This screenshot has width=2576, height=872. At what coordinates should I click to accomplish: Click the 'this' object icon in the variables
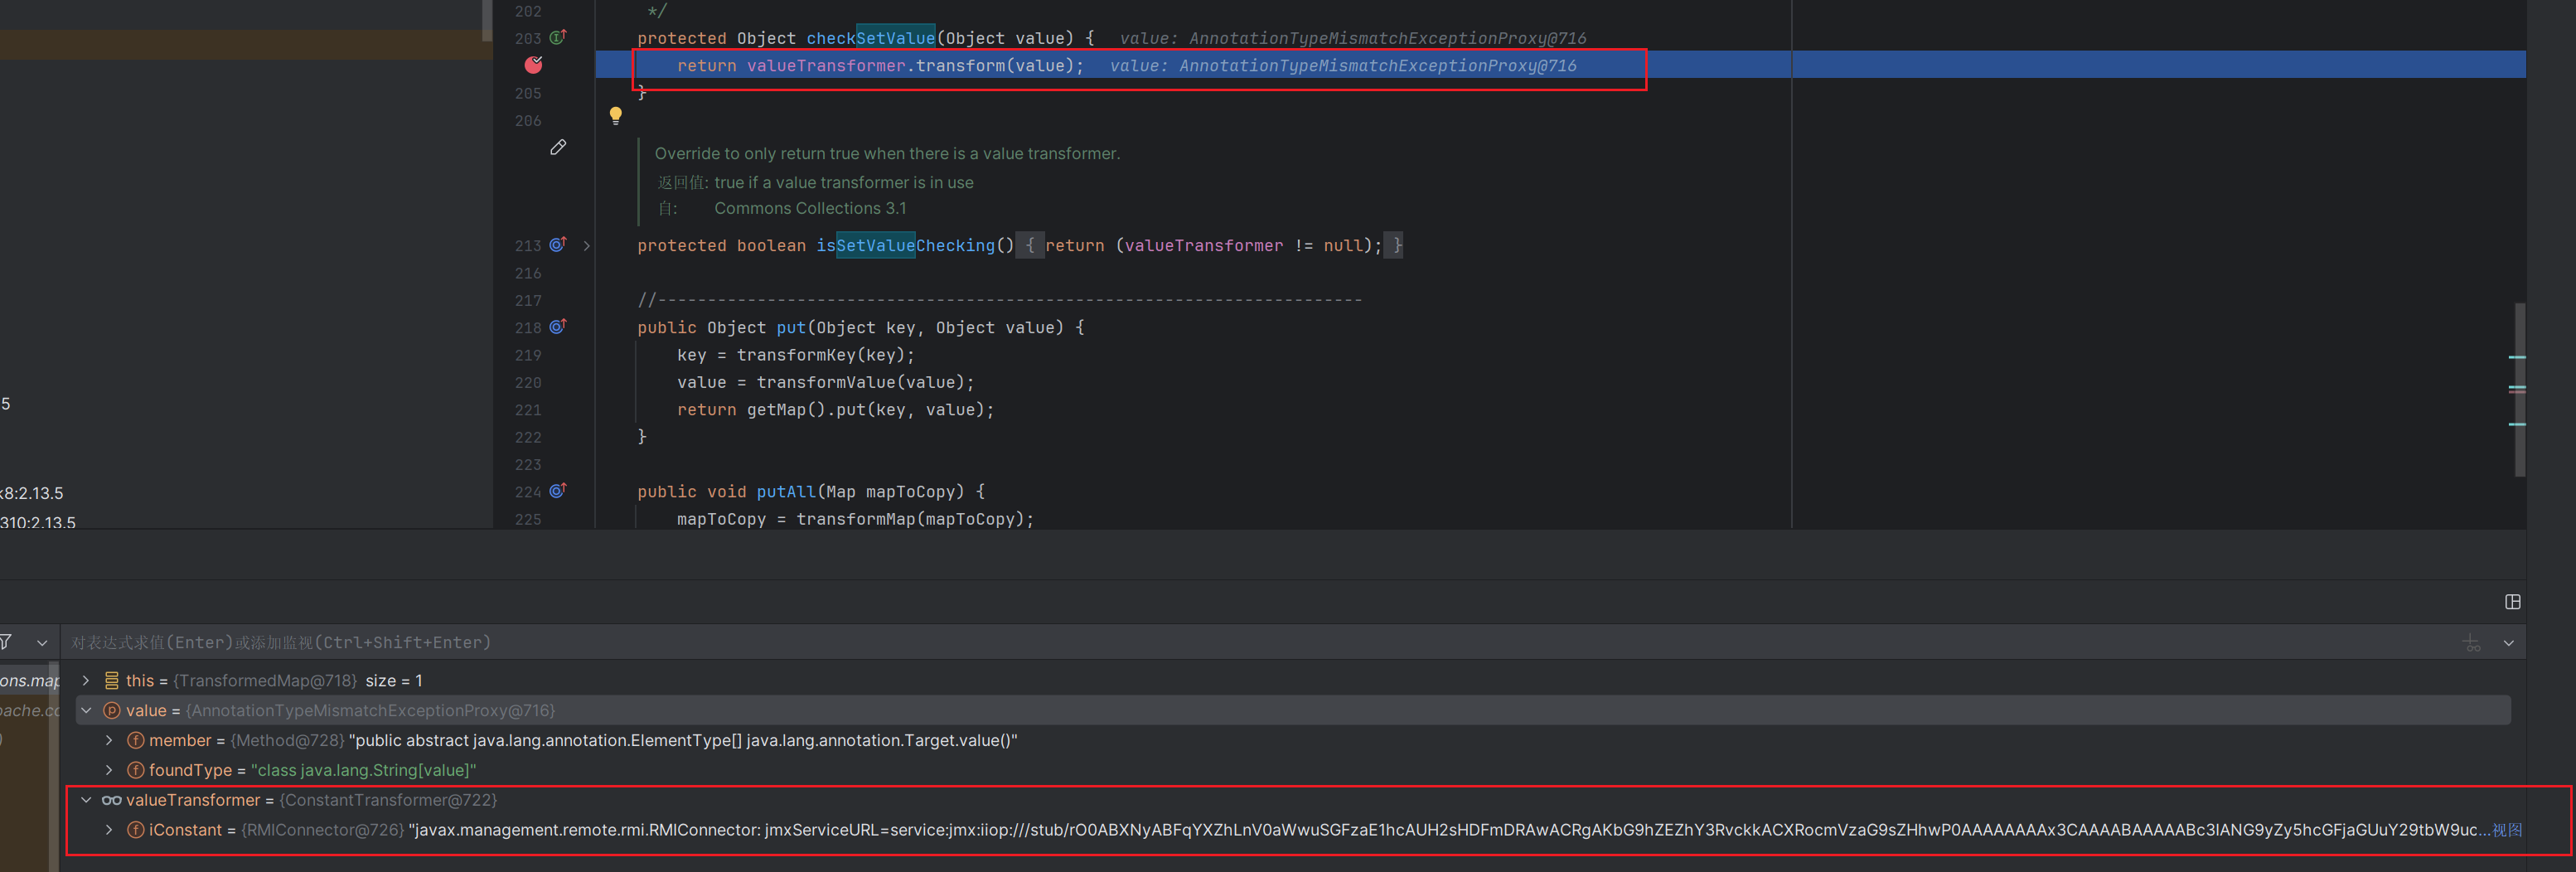click(112, 680)
